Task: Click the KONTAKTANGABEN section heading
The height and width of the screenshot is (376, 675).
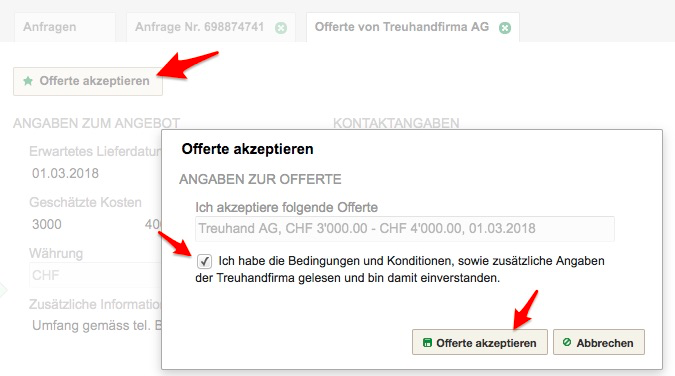Action: click(x=396, y=123)
